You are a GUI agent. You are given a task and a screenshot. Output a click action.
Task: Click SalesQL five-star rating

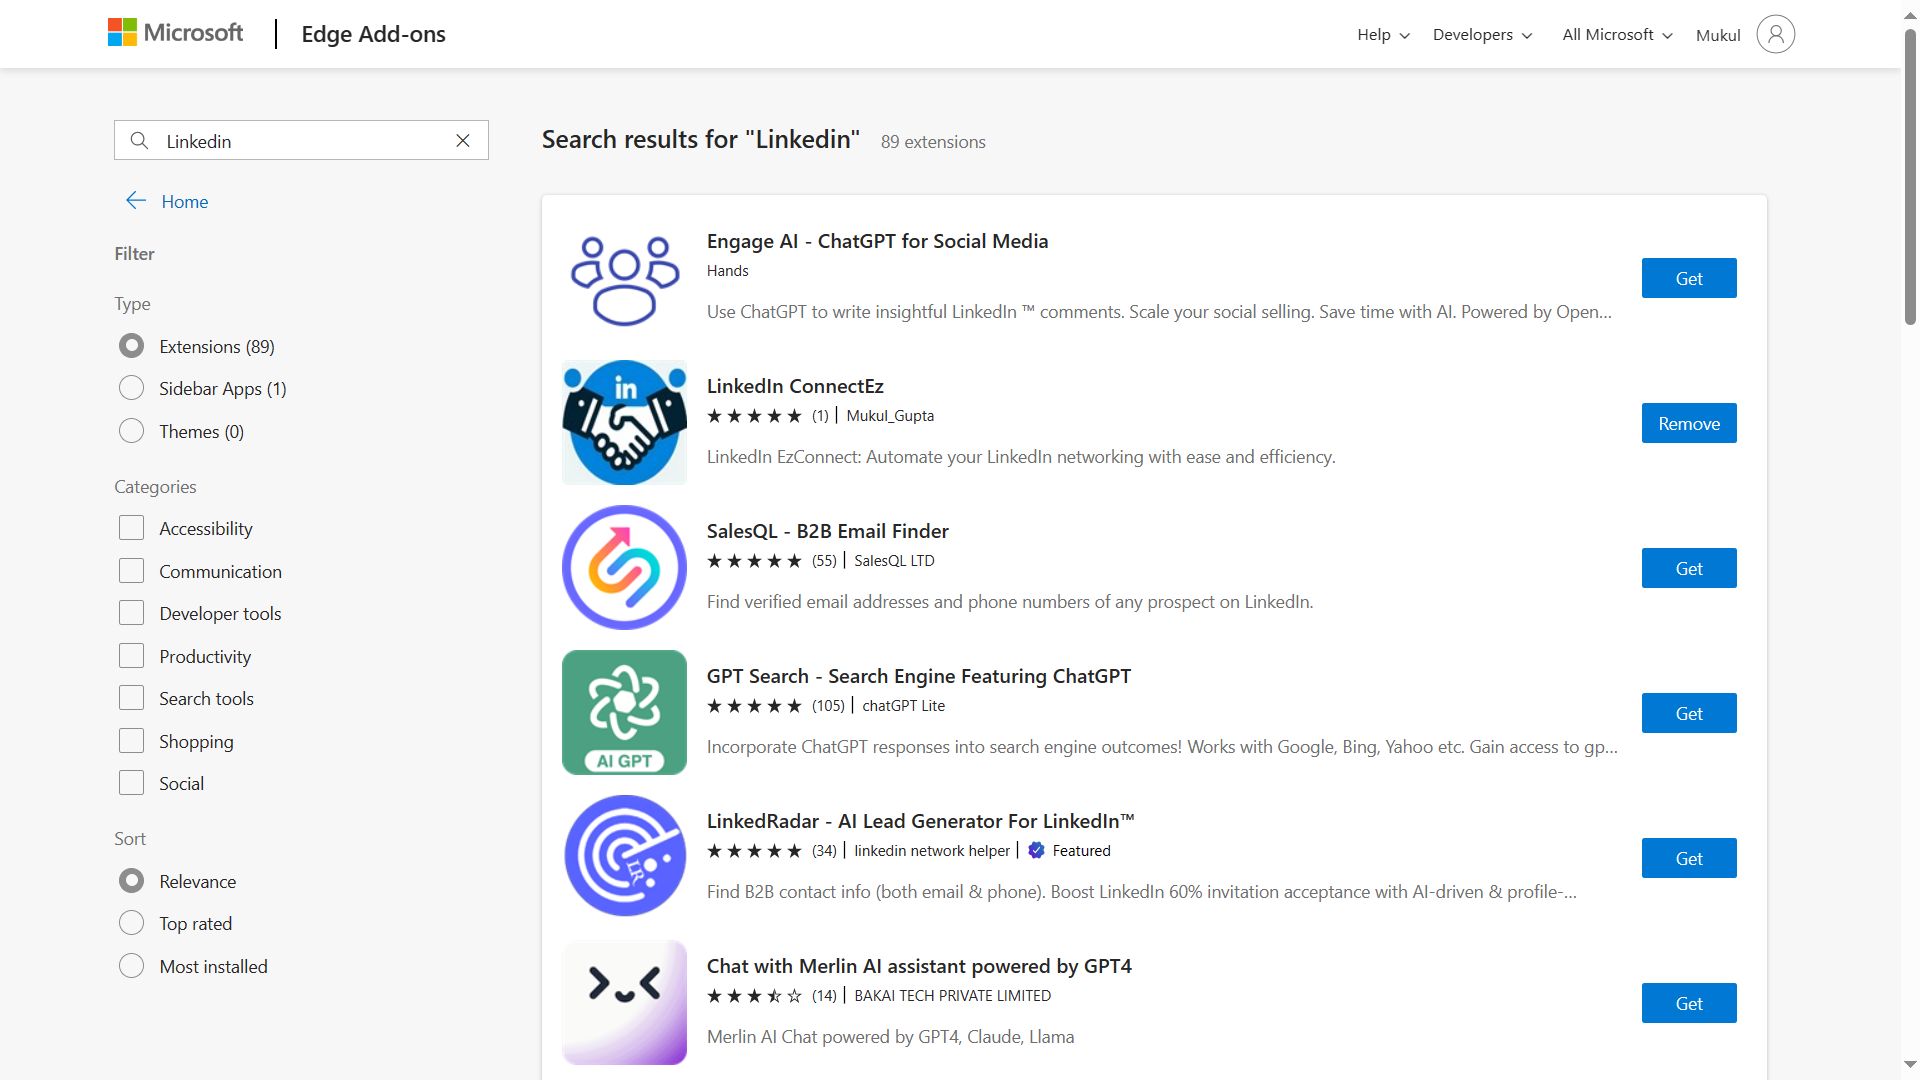point(754,561)
